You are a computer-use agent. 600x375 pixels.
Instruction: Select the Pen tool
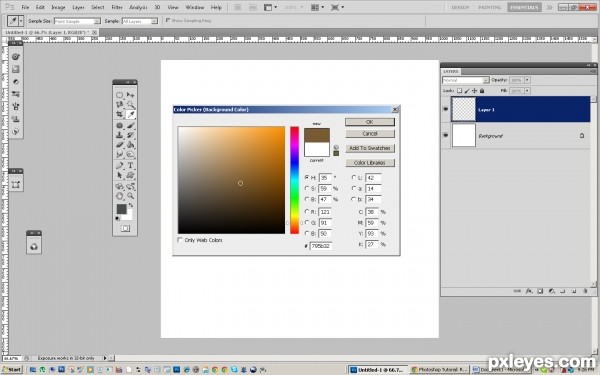pyautogui.click(x=120, y=165)
